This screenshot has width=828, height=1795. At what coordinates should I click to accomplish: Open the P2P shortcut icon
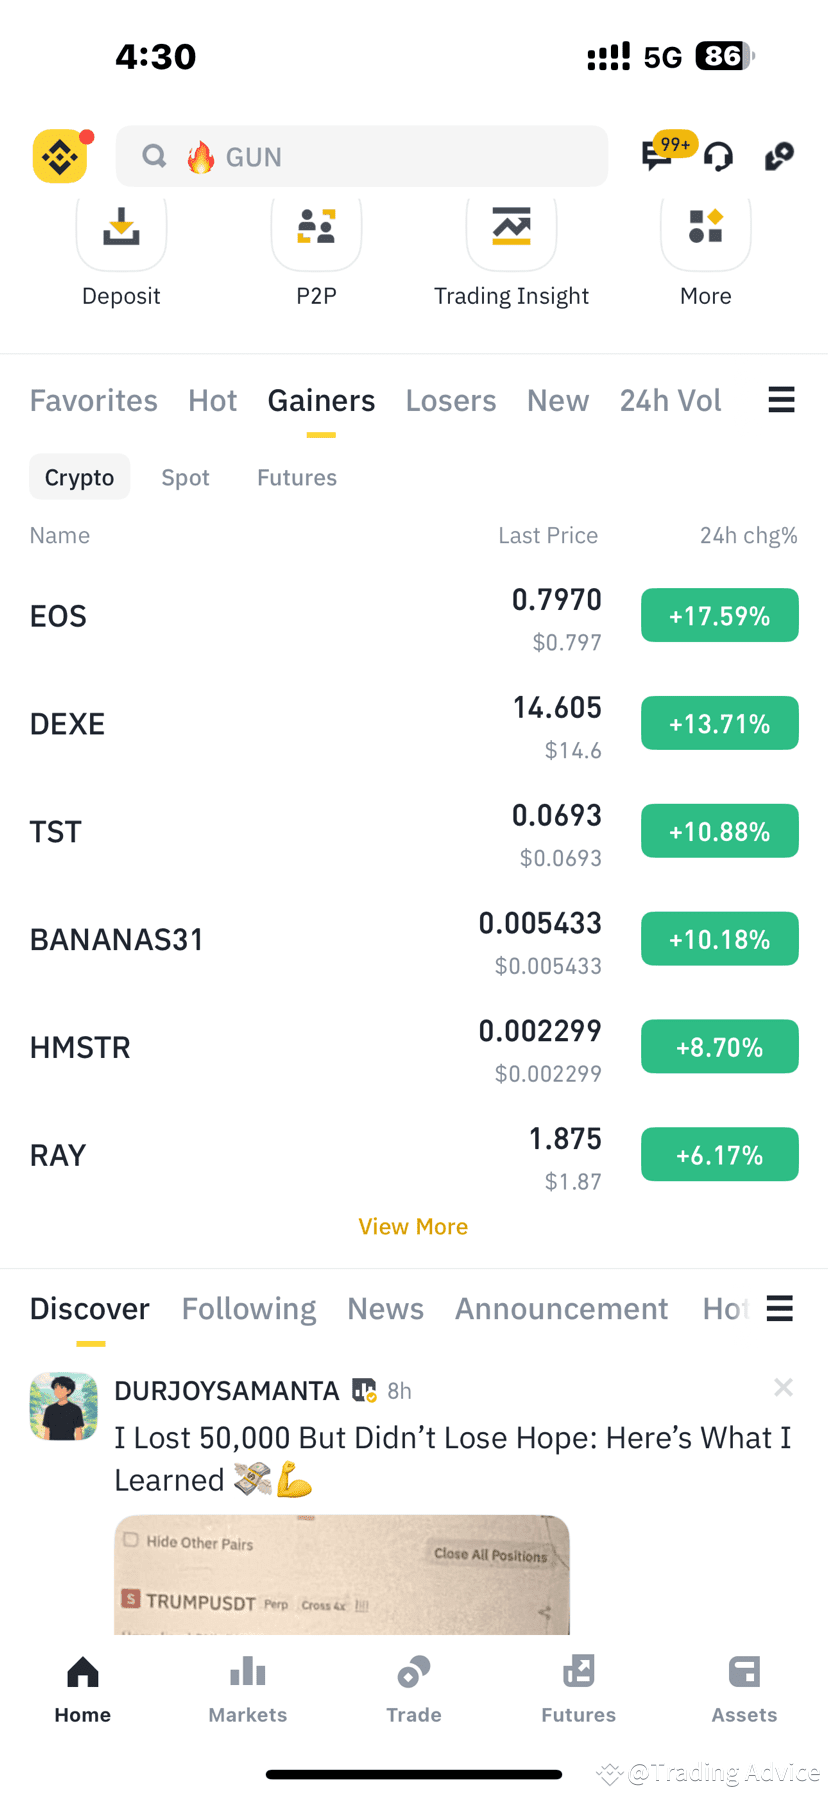click(x=316, y=229)
